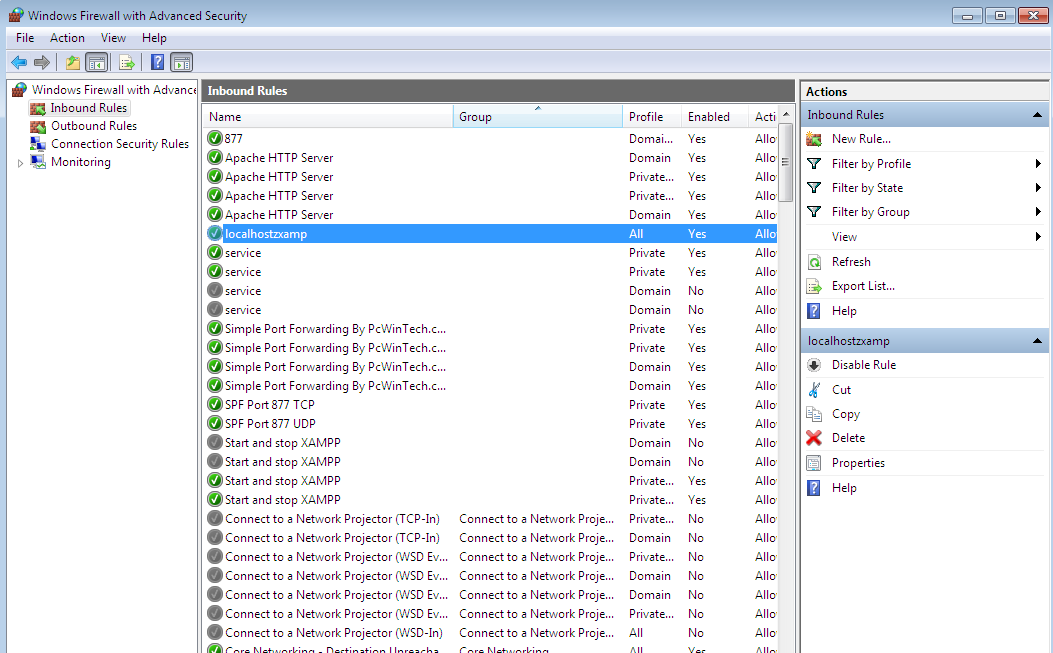
Task: Click the green Refresh icon
Action: tap(814, 262)
